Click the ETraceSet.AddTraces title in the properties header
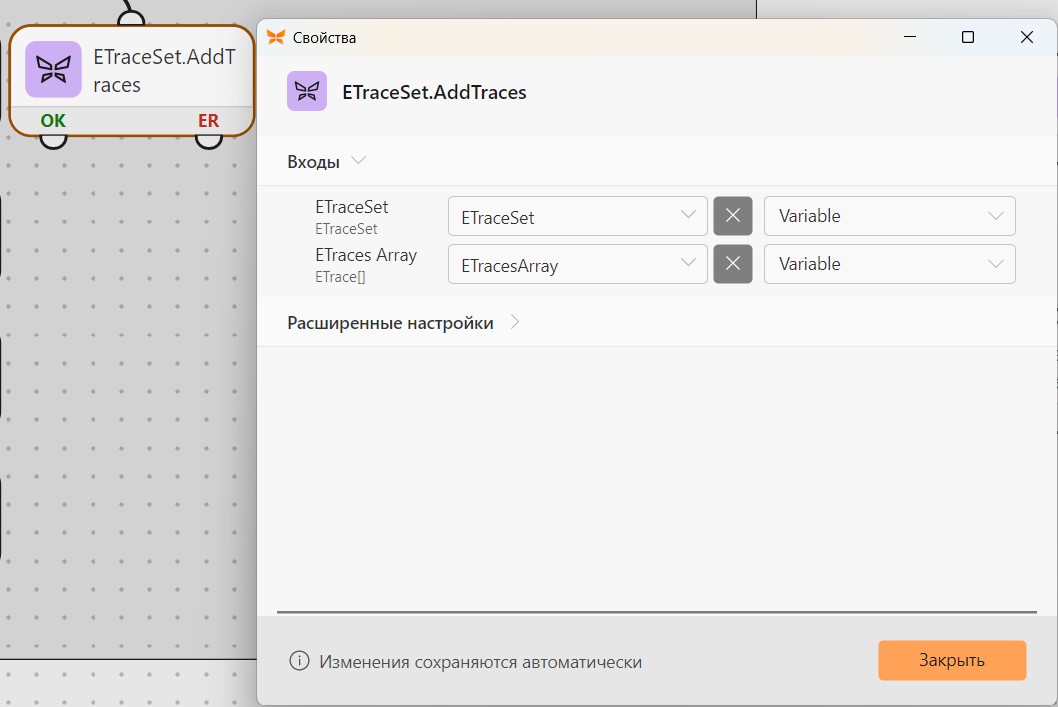The width and height of the screenshot is (1058, 707). coord(434,92)
